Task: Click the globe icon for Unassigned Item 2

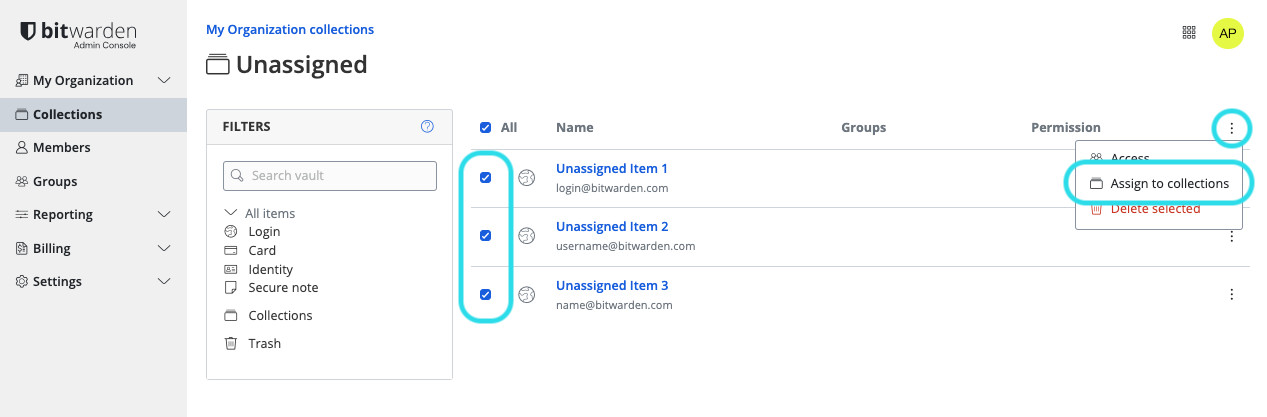Action: pyautogui.click(x=527, y=236)
